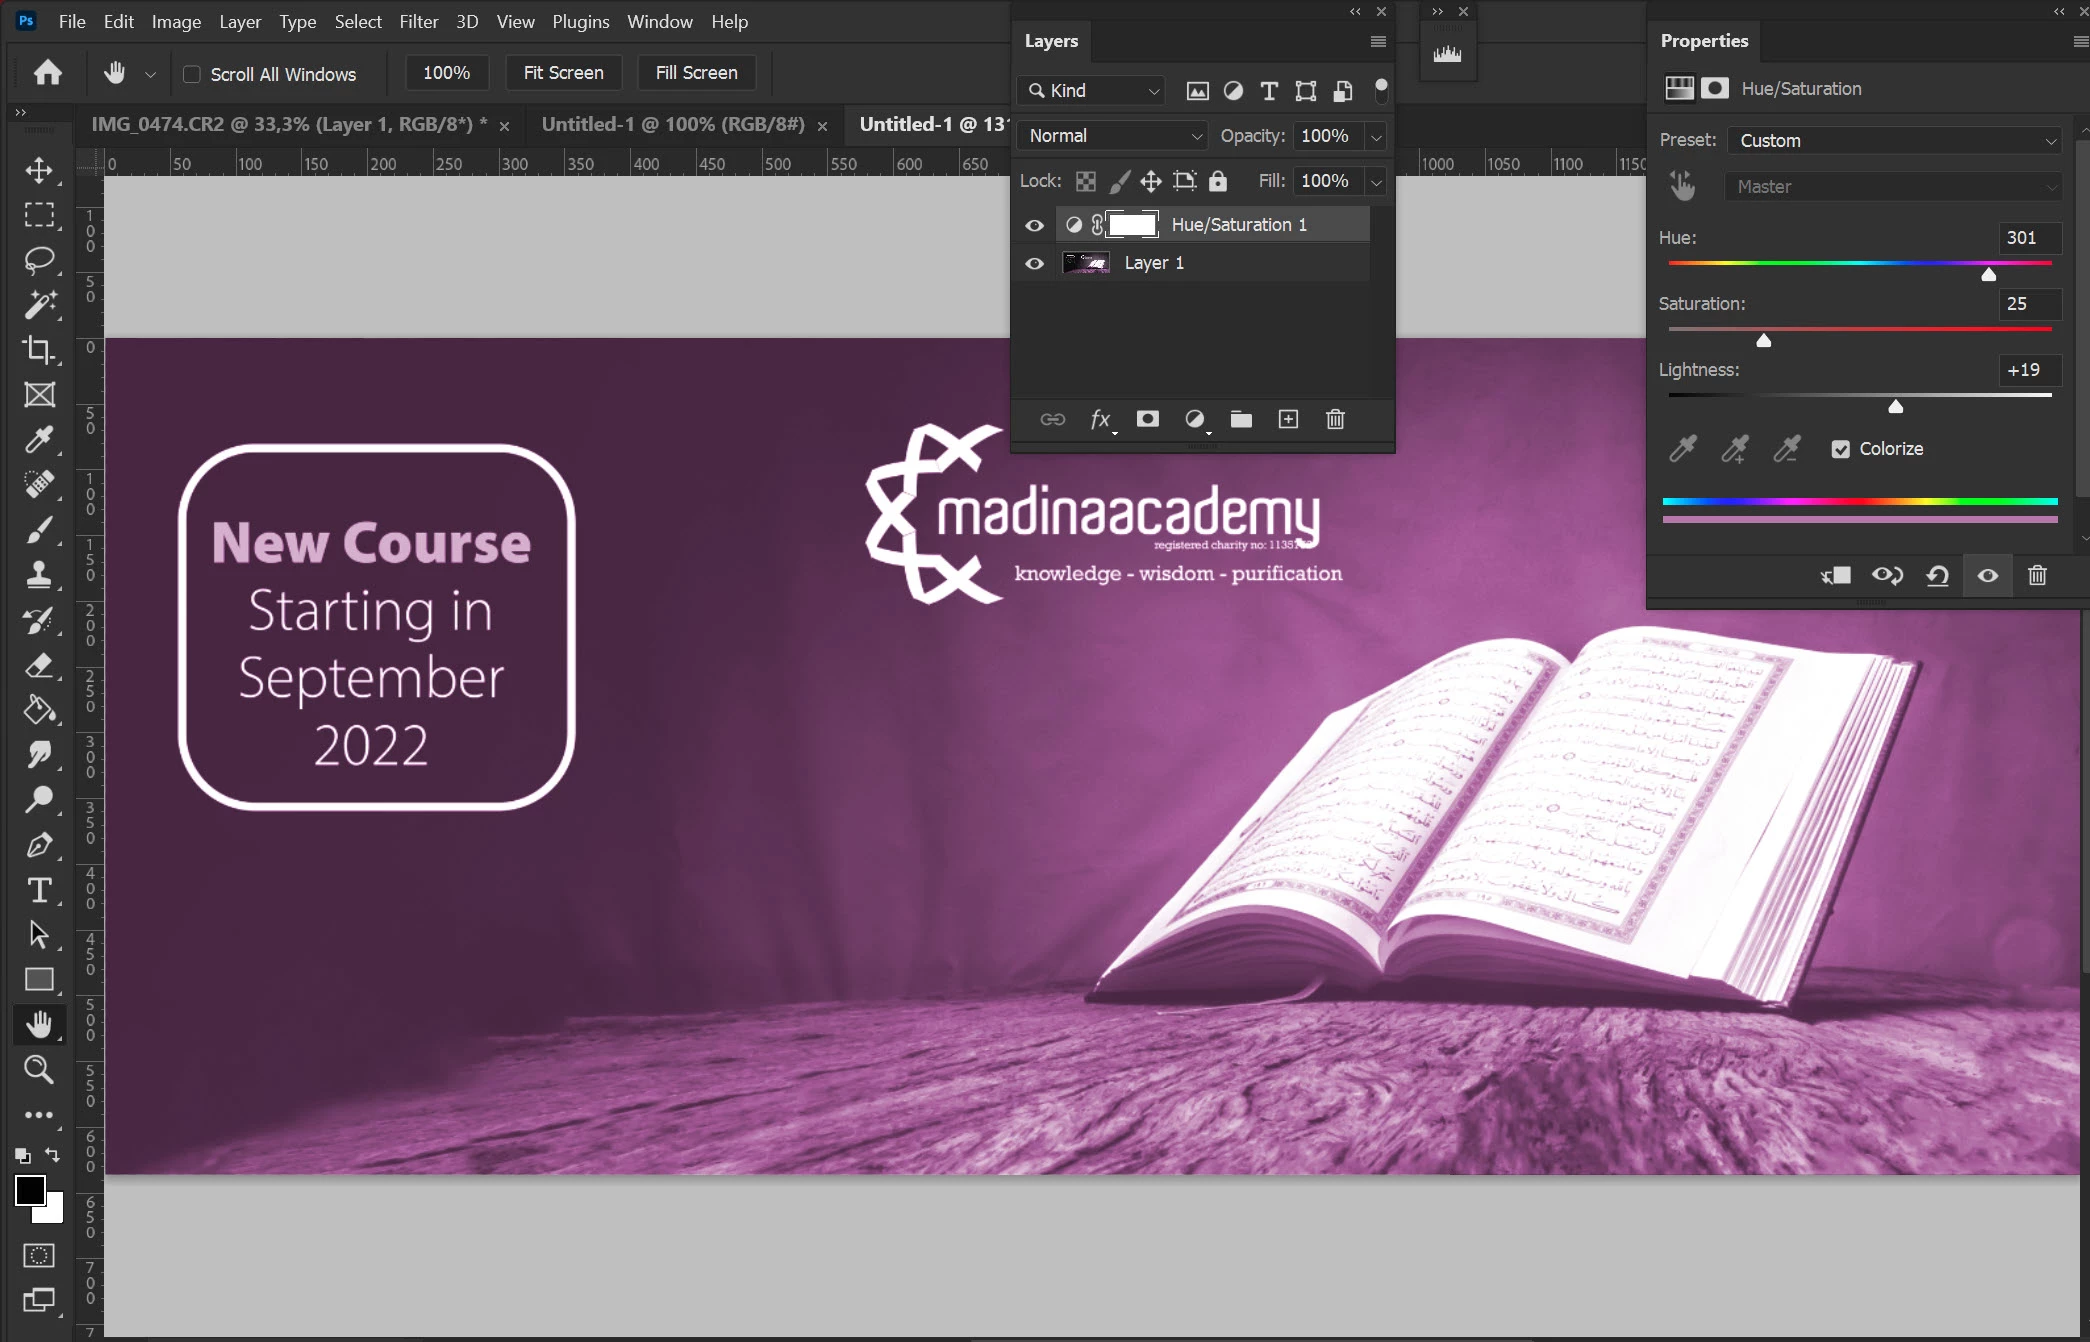
Task: Switch to IMG_0474.CR2 document tab
Action: (x=289, y=124)
